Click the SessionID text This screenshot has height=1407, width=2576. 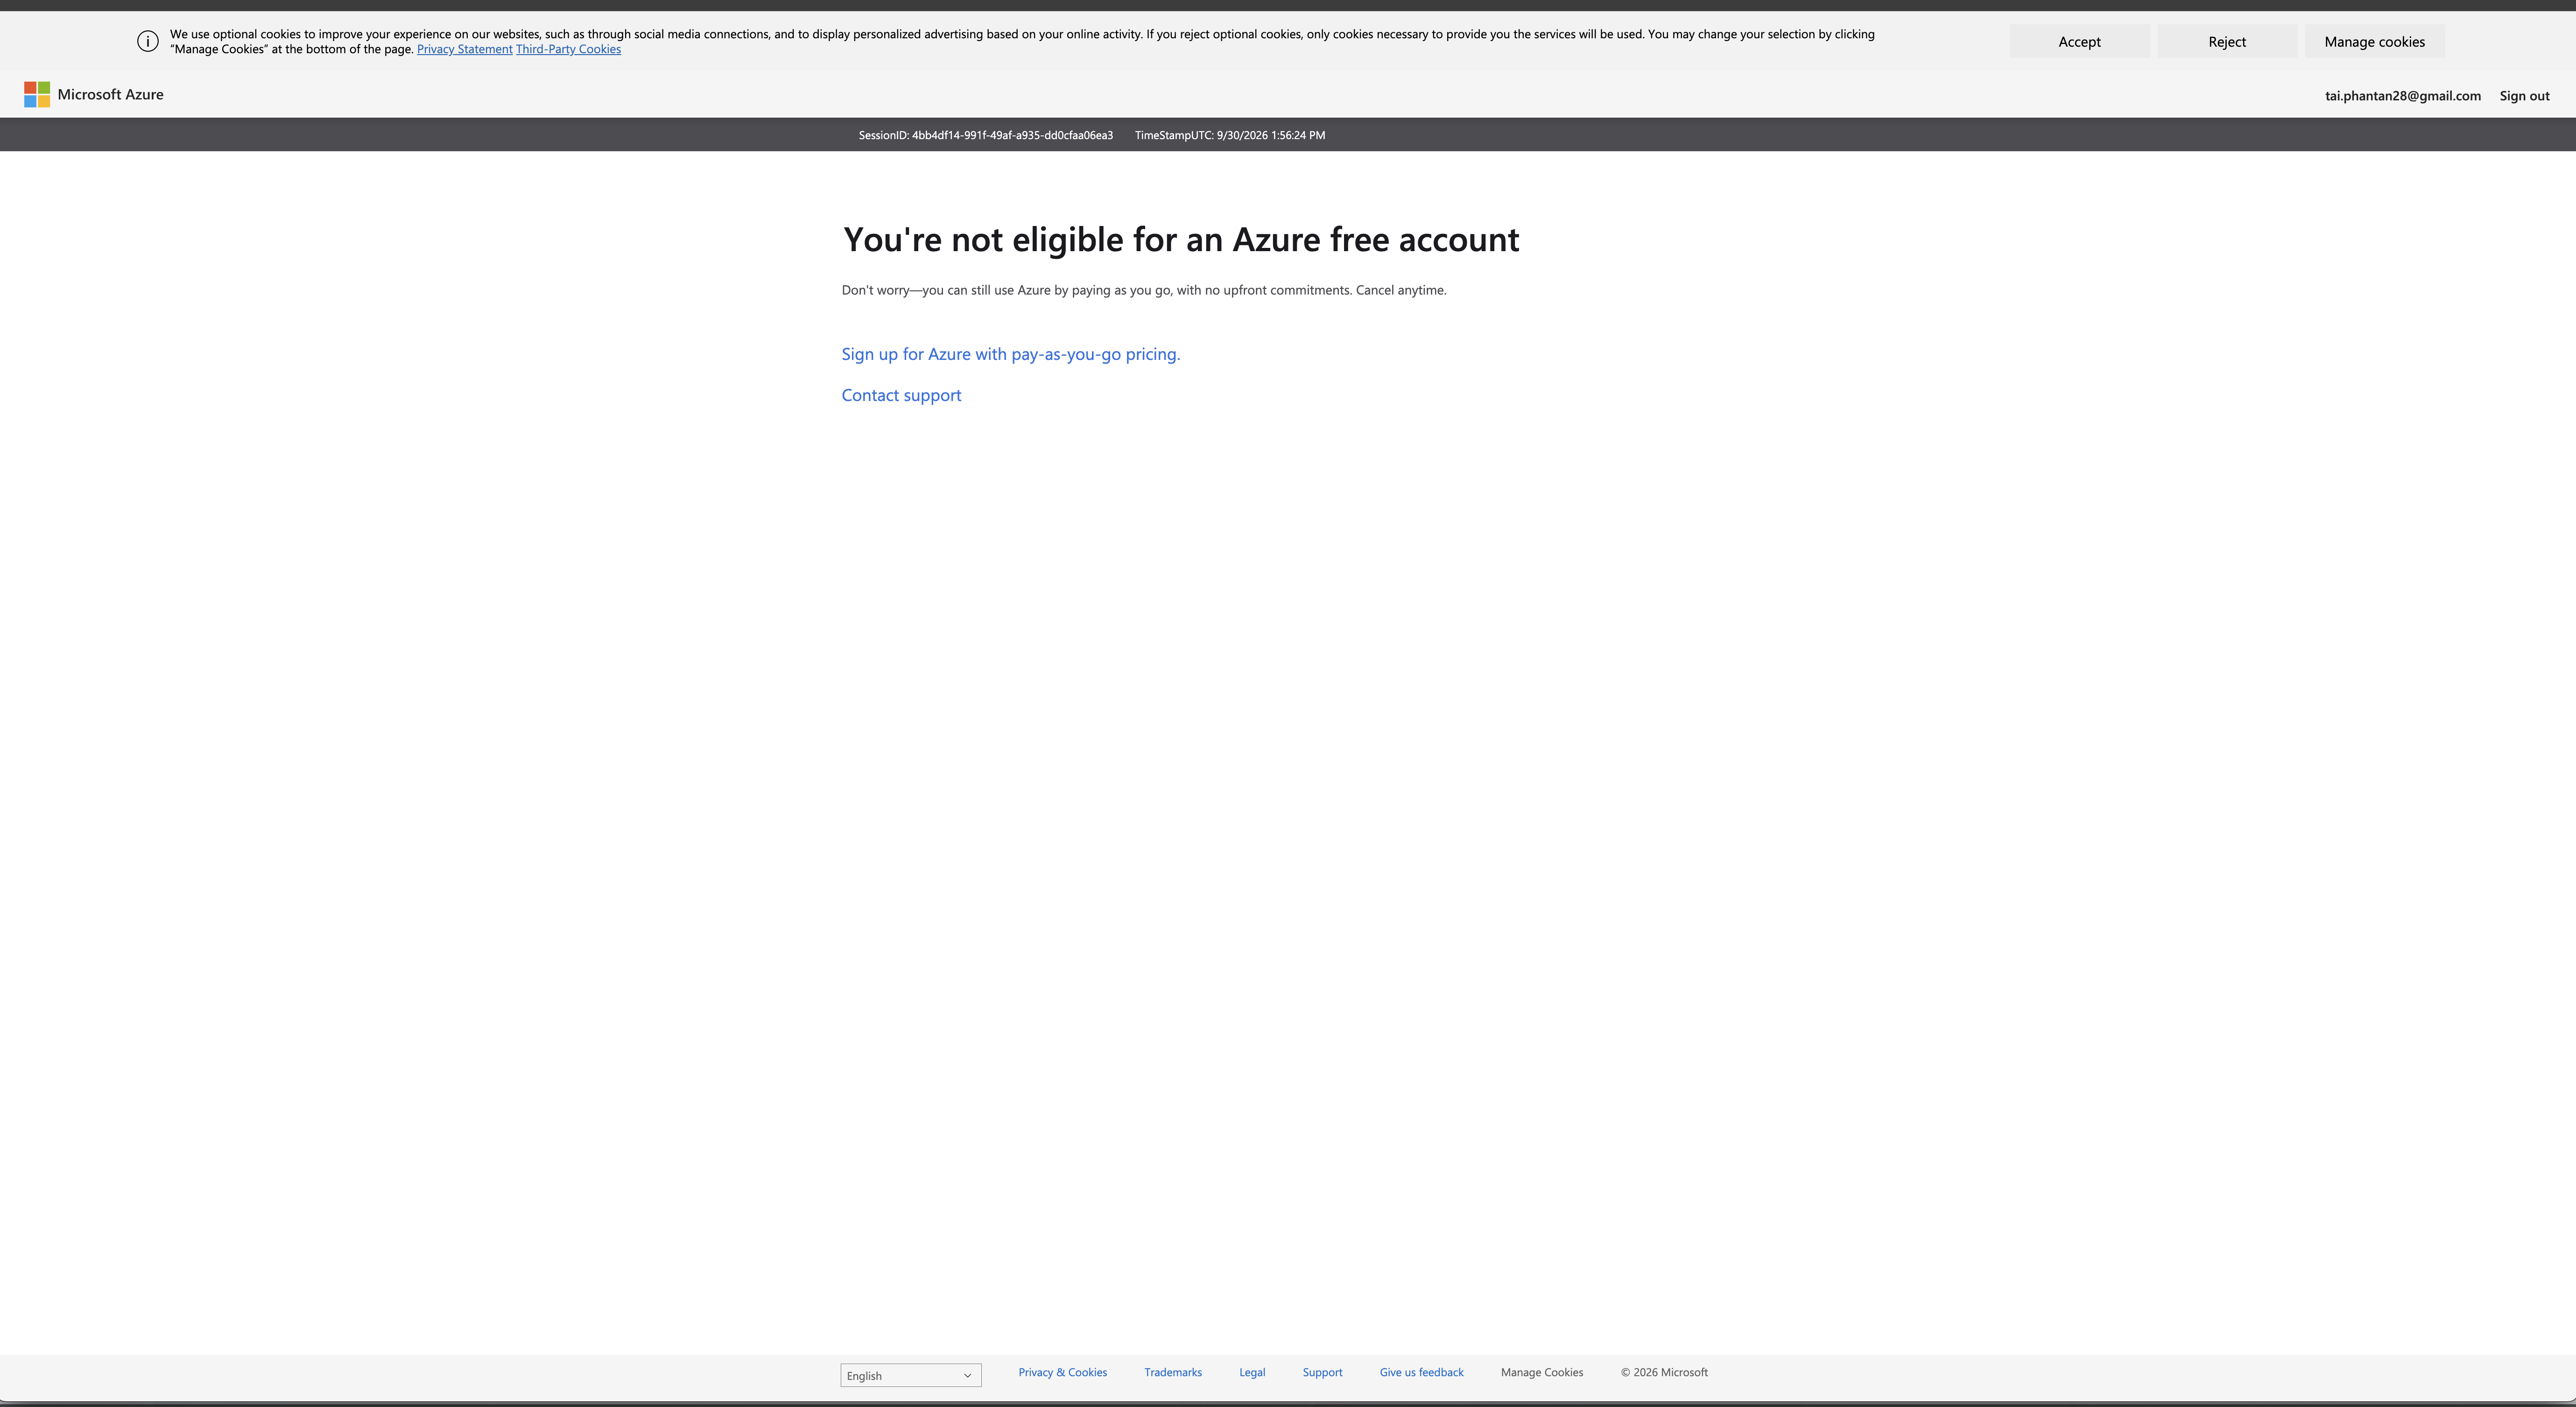coord(985,135)
